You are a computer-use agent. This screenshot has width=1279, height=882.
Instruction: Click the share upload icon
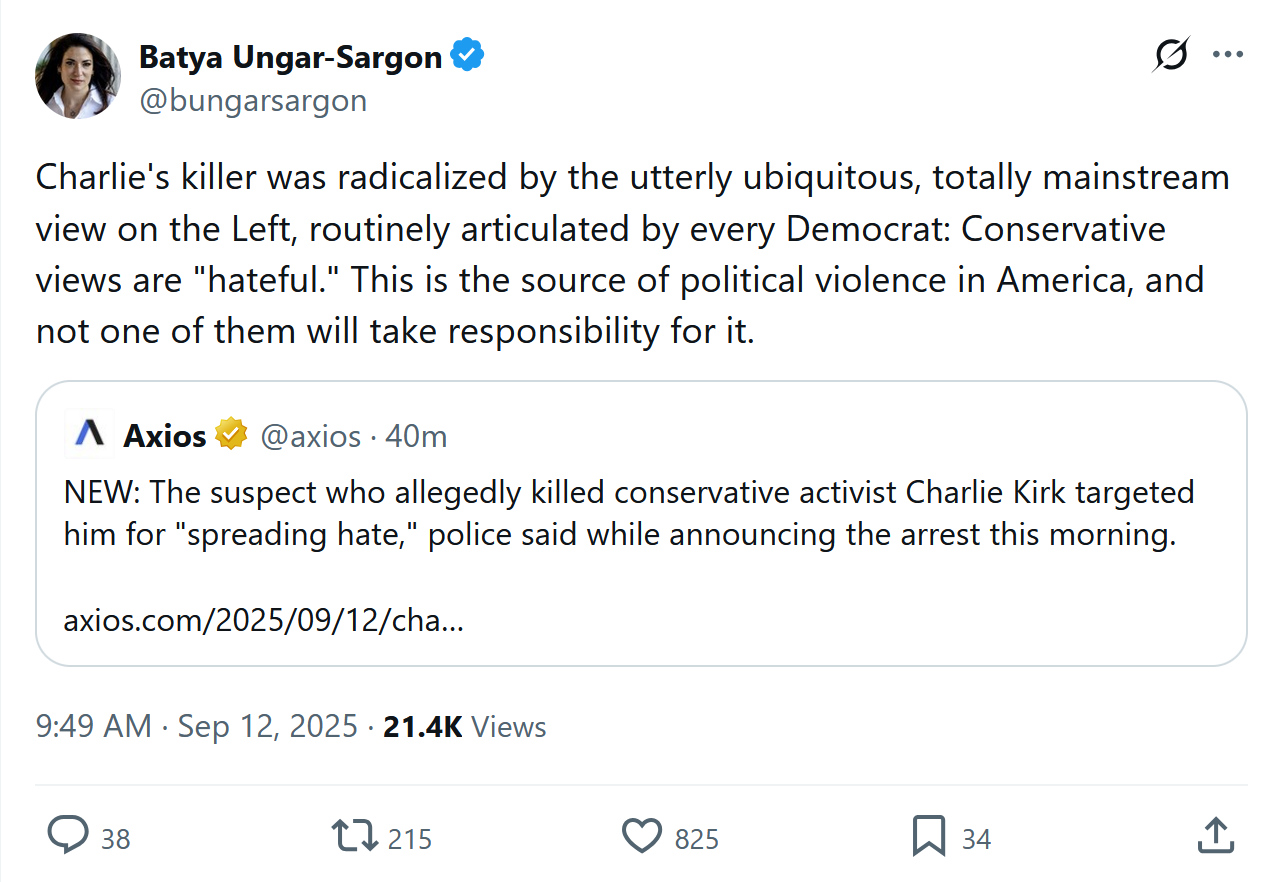[x=1214, y=836]
